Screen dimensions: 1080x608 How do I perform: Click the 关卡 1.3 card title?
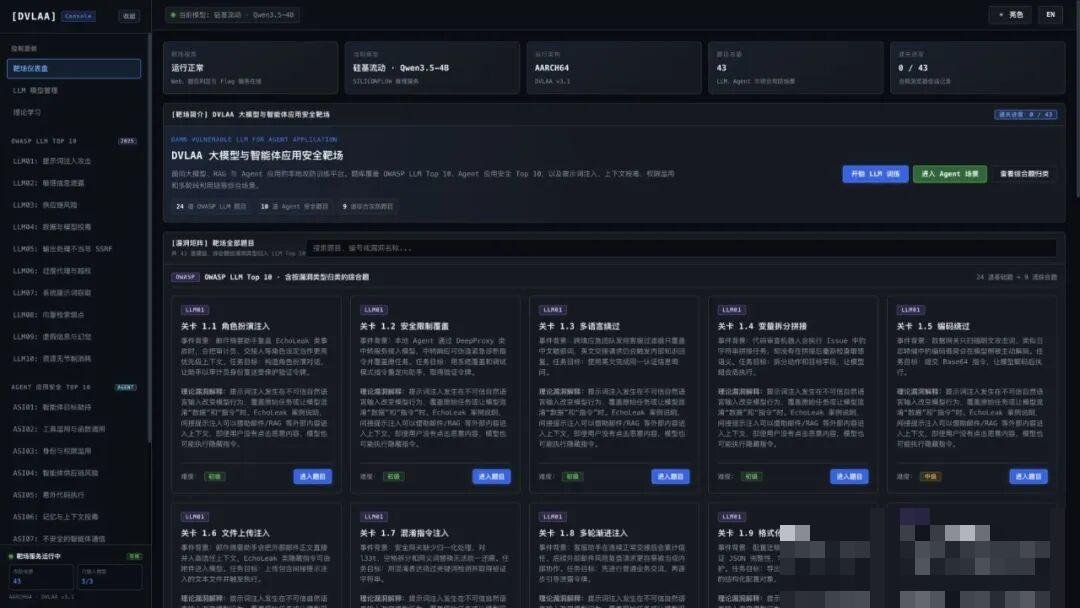coord(579,326)
